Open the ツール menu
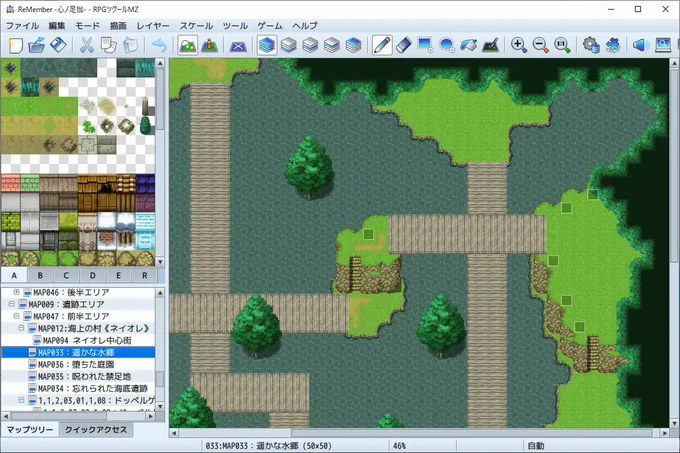 point(235,26)
